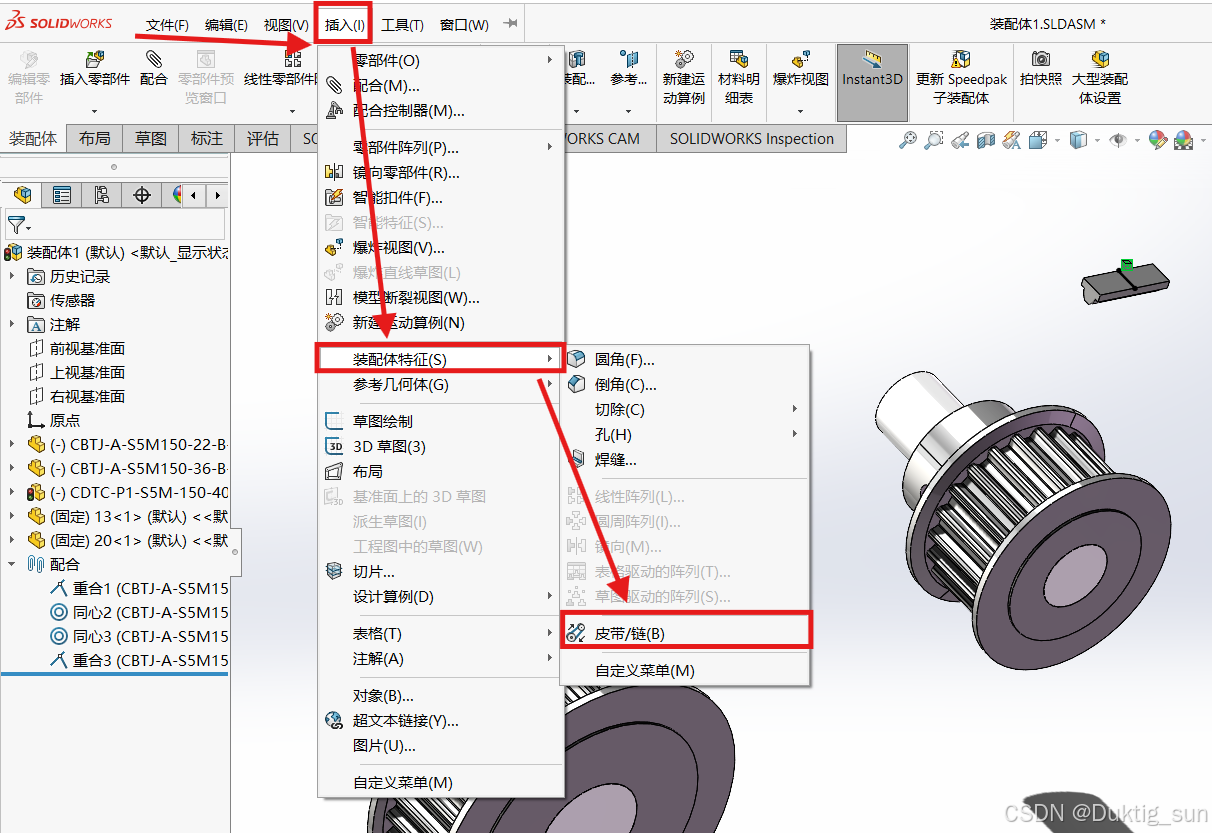Open the FeatureManager design tree tab
The height and width of the screenshot is (833, 1212).
(x=22, y=195)
